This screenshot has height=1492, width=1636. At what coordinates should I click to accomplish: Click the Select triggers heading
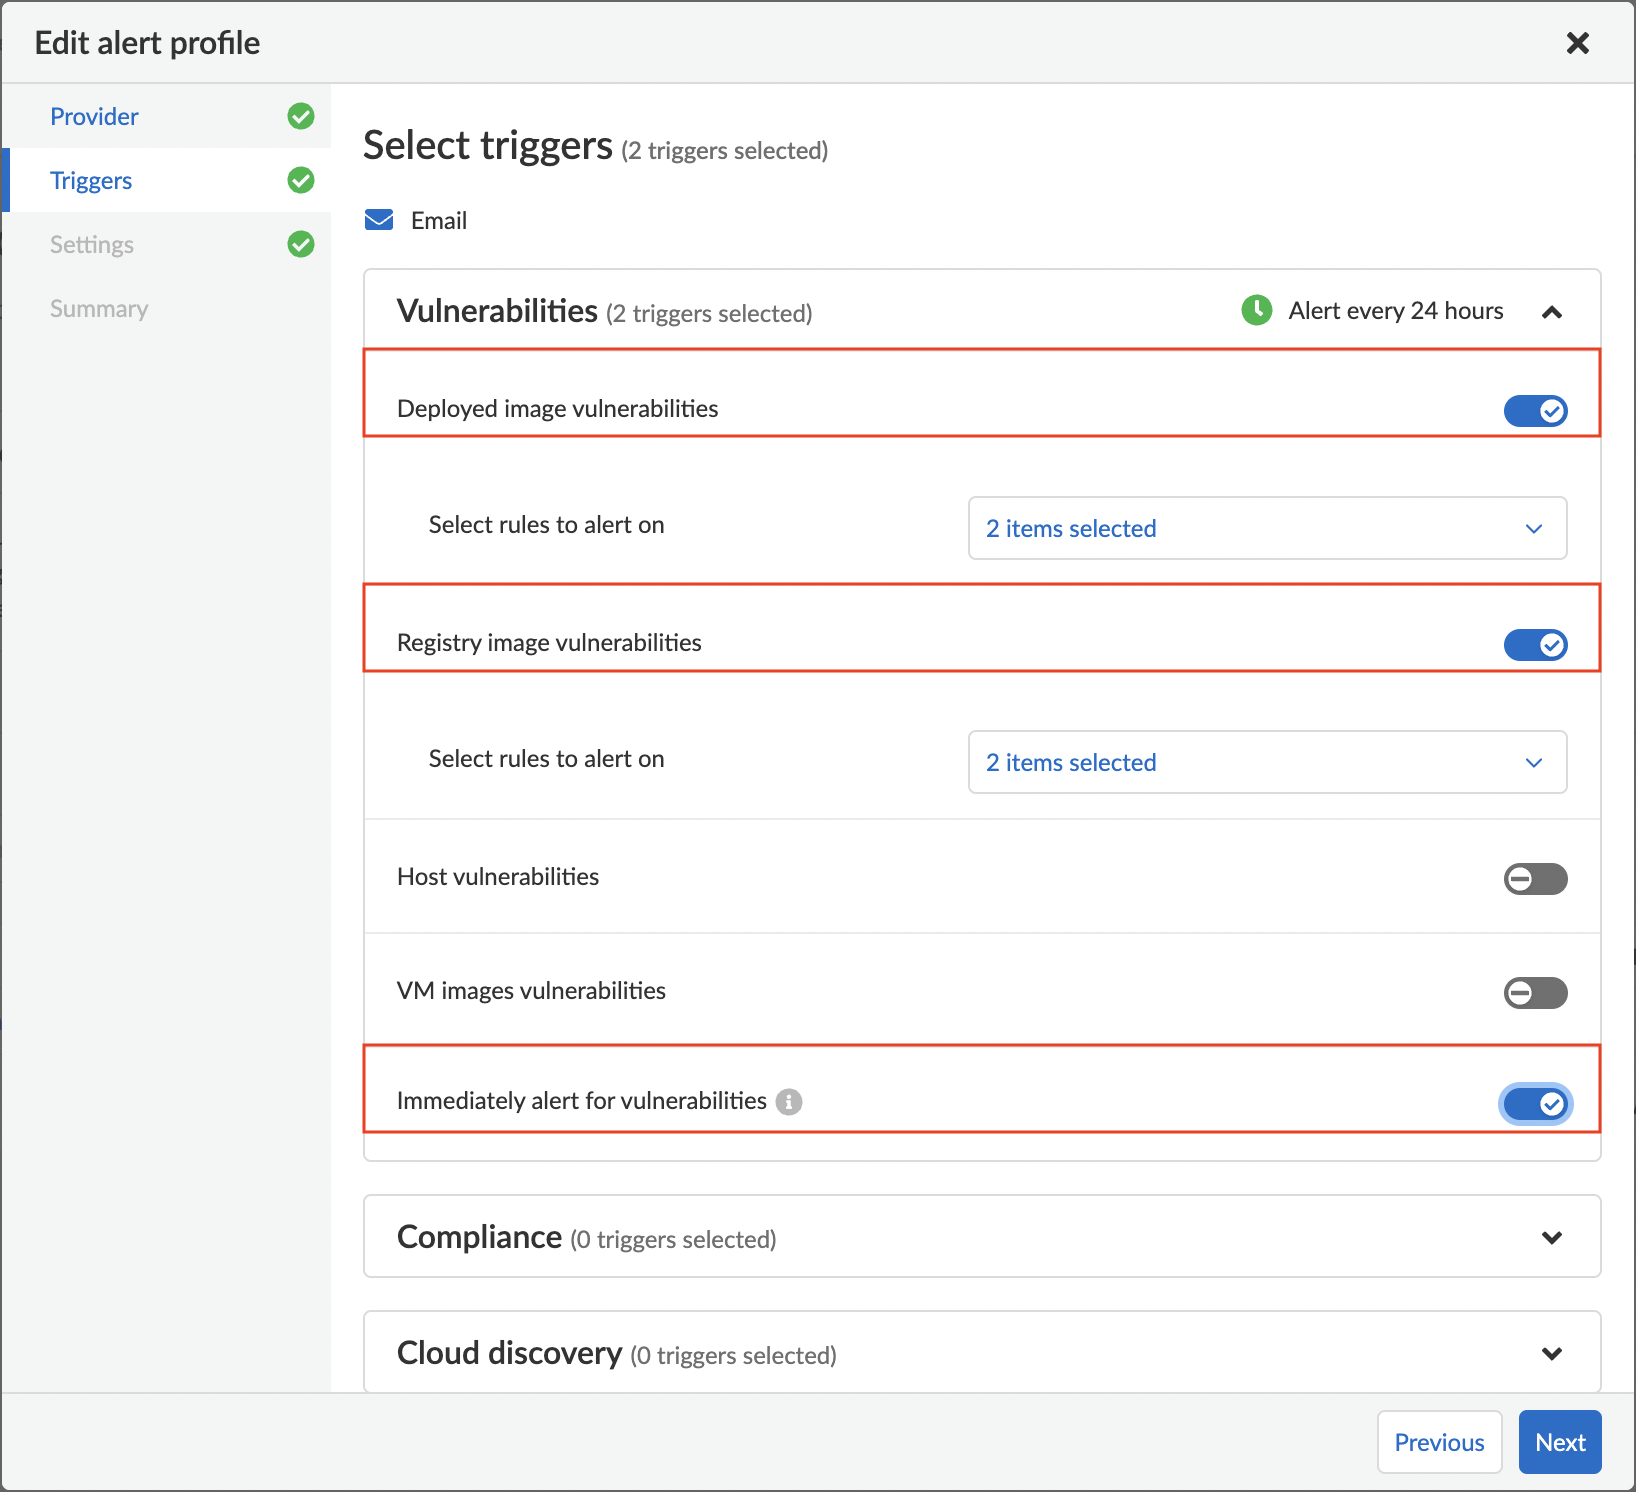coord(488,146)
